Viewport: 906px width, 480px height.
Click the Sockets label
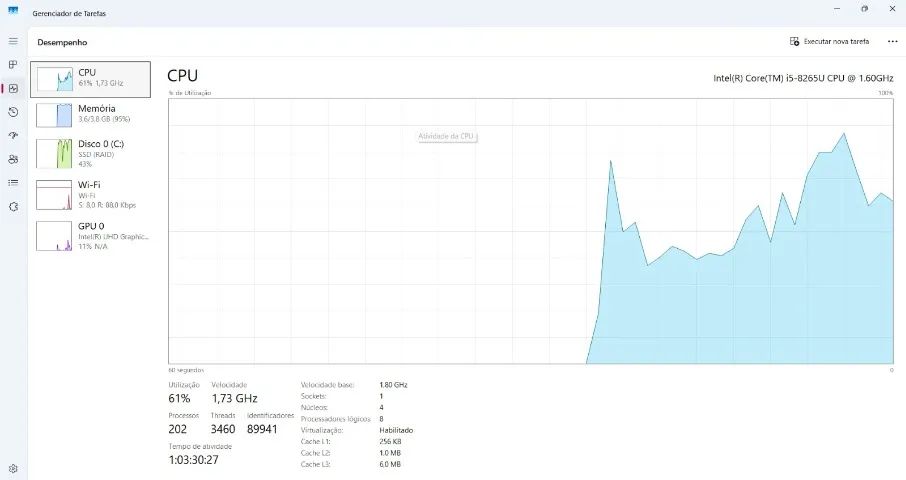click(x=314, y=396)
